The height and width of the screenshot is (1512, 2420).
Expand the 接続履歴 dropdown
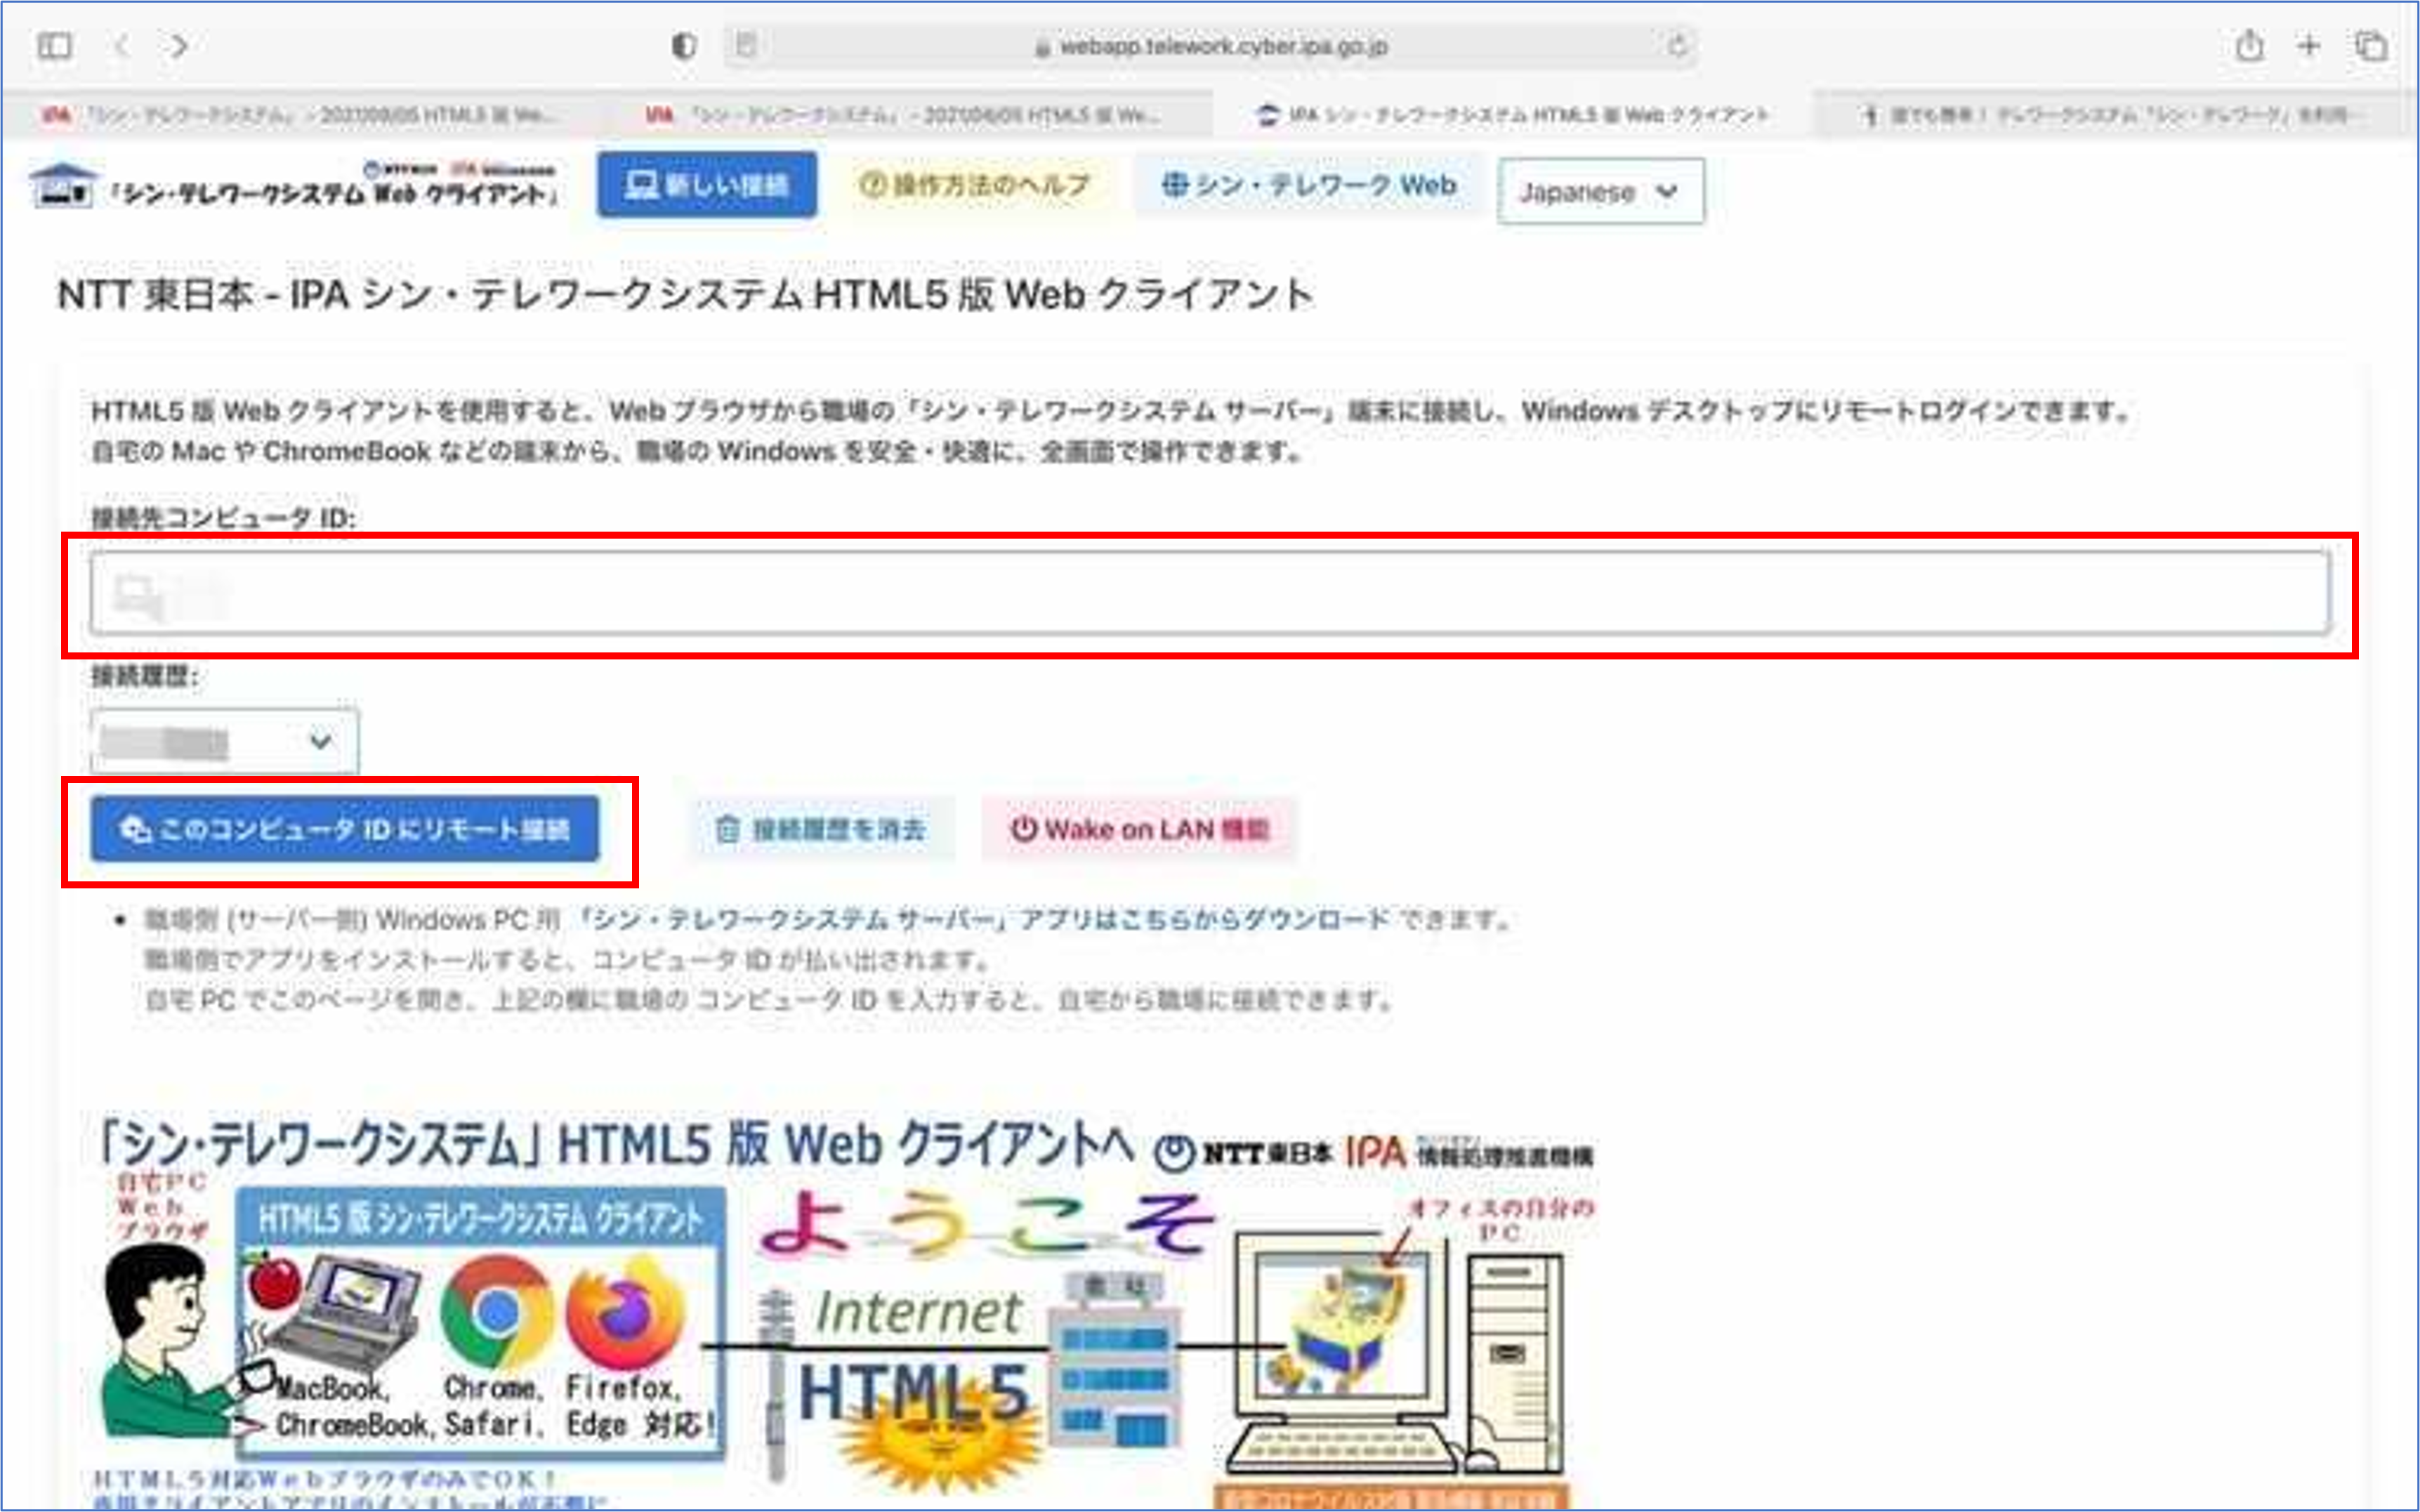(x=224, y=741)
